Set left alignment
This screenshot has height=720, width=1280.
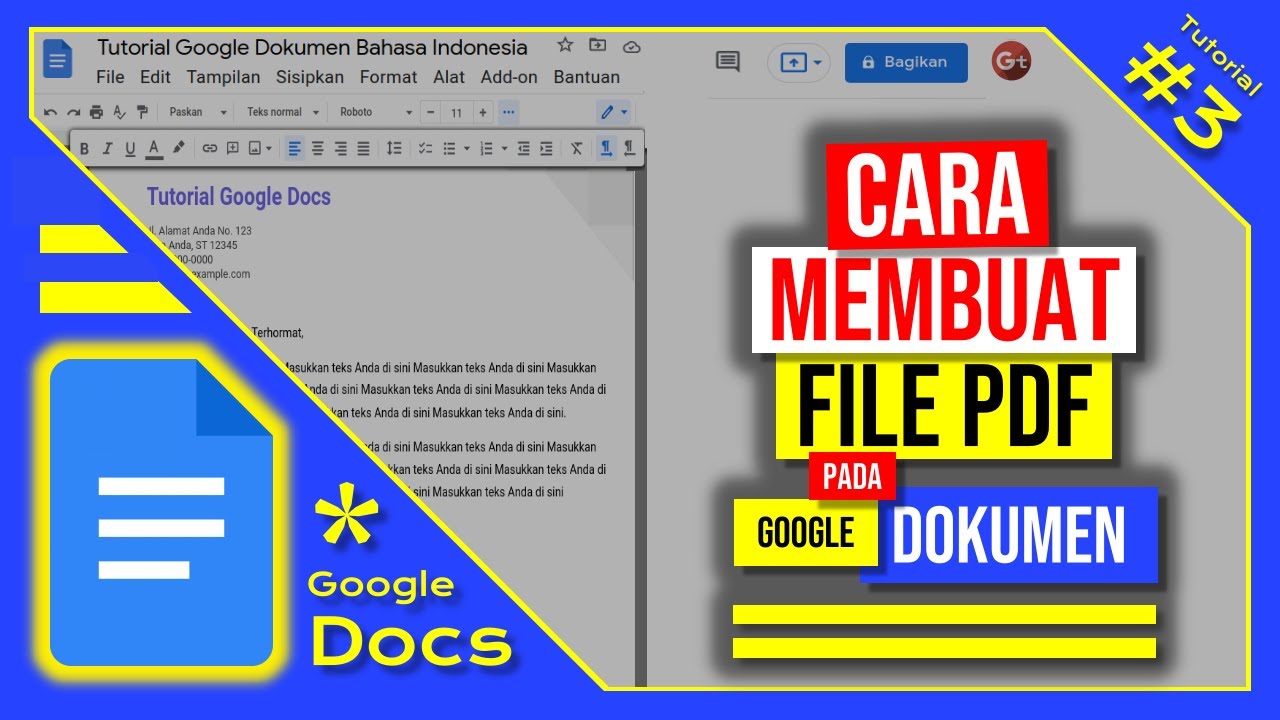pyautogui.click(x=294, y=148)
